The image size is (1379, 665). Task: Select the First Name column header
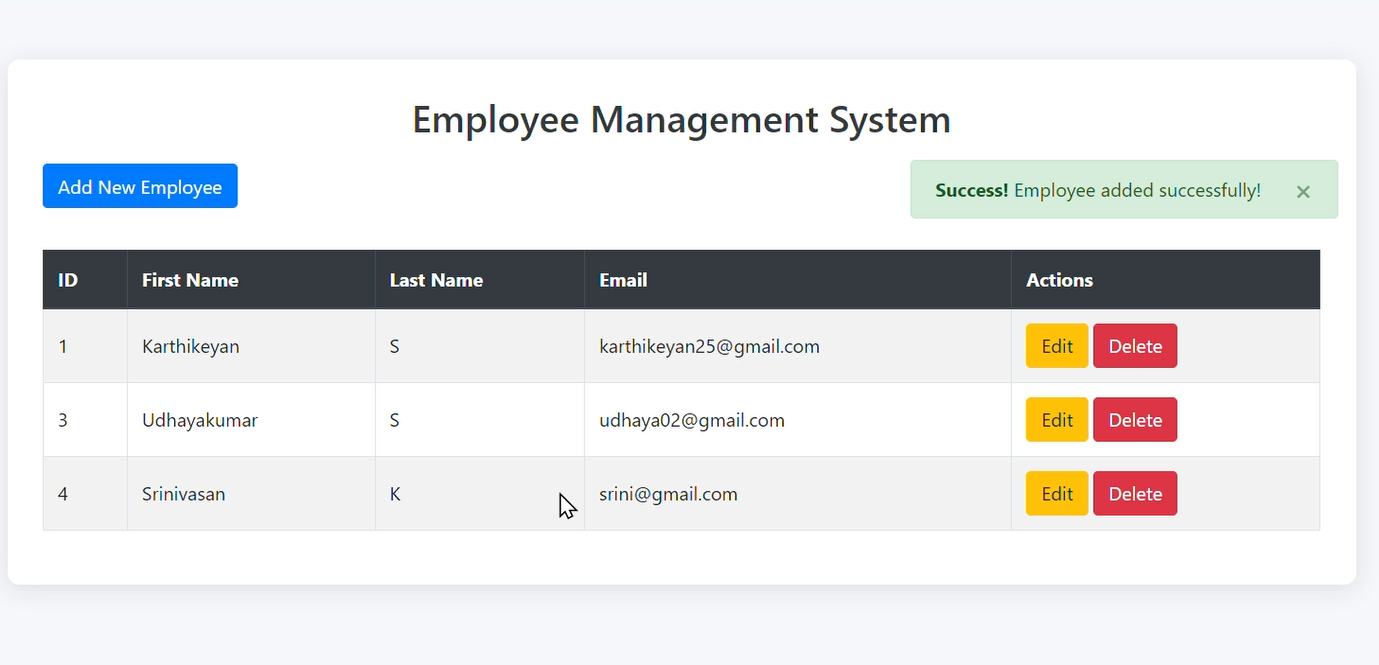(x=190, y=279)
